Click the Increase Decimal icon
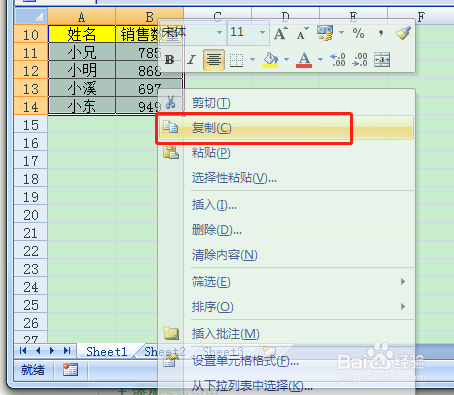454x395 pixels. [338, 60]
